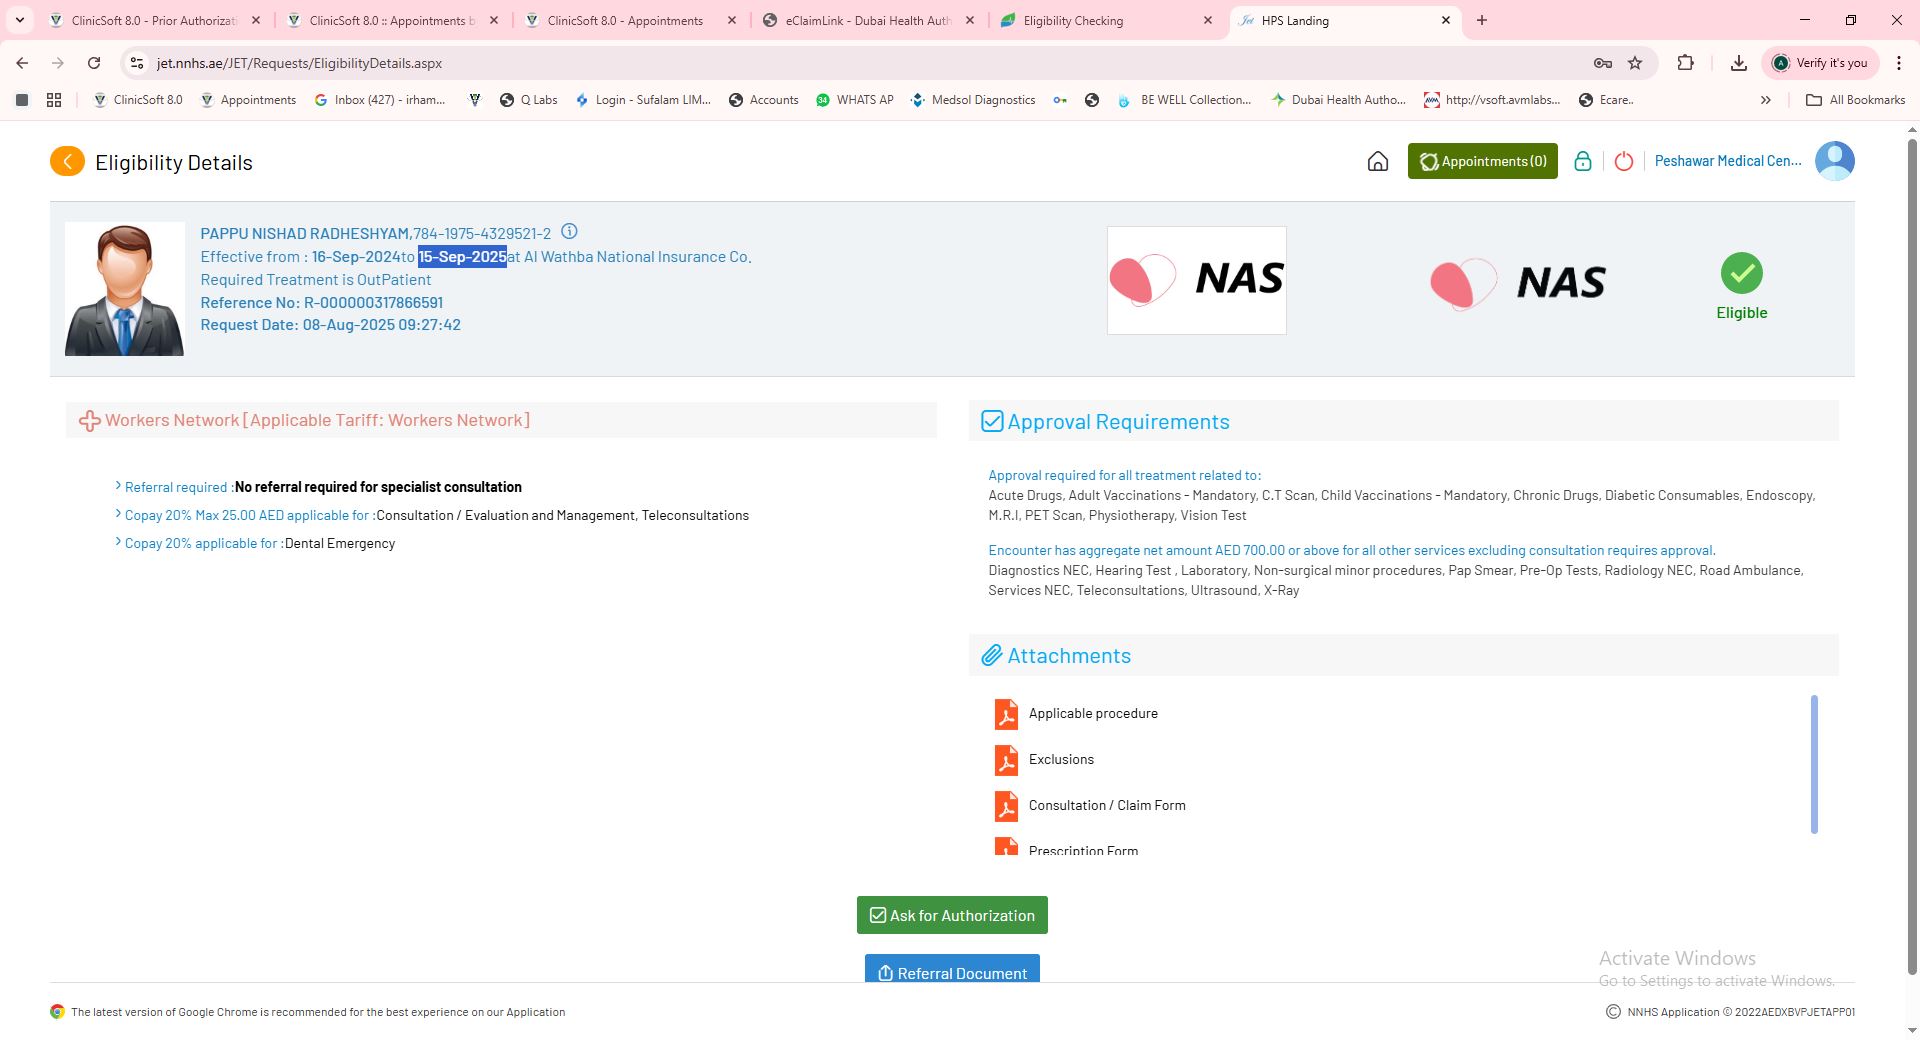This screenshot has height=1040, width=1920.
Task: Click the attachments list scrollbar
Action: pos(1813,764)
